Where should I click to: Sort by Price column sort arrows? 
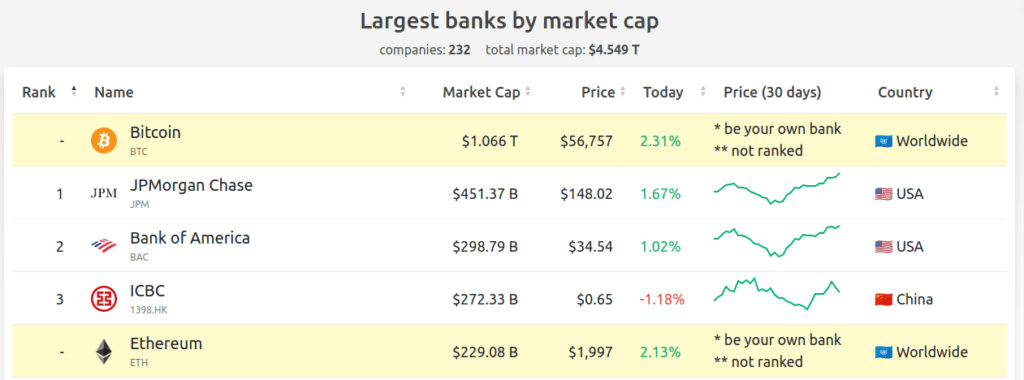coord(623,92)
